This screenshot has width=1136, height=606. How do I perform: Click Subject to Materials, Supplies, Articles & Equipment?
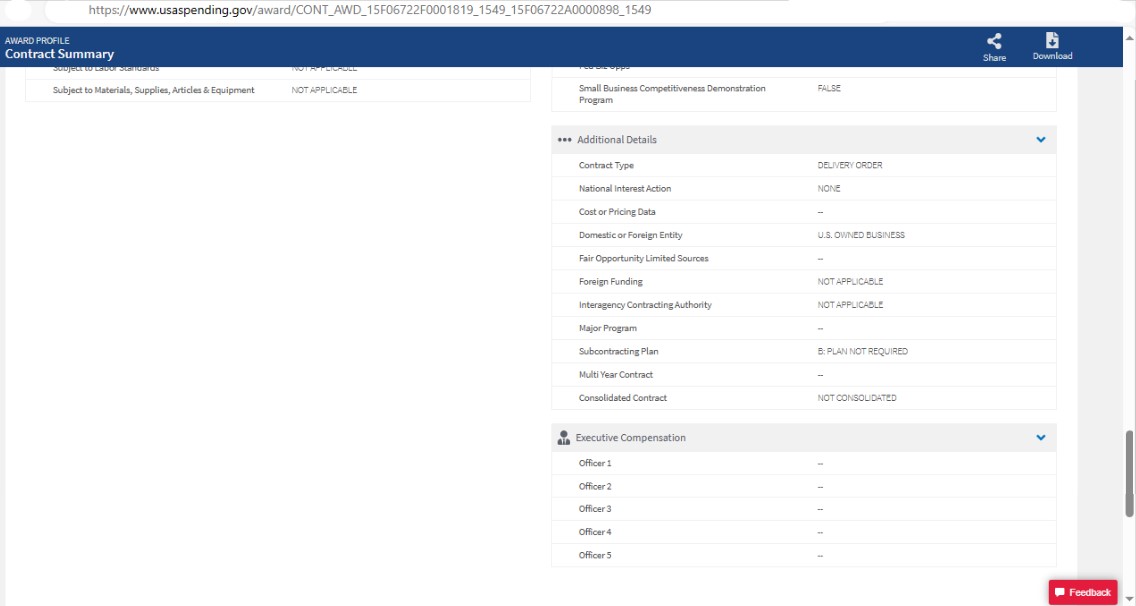click(154, 90)
